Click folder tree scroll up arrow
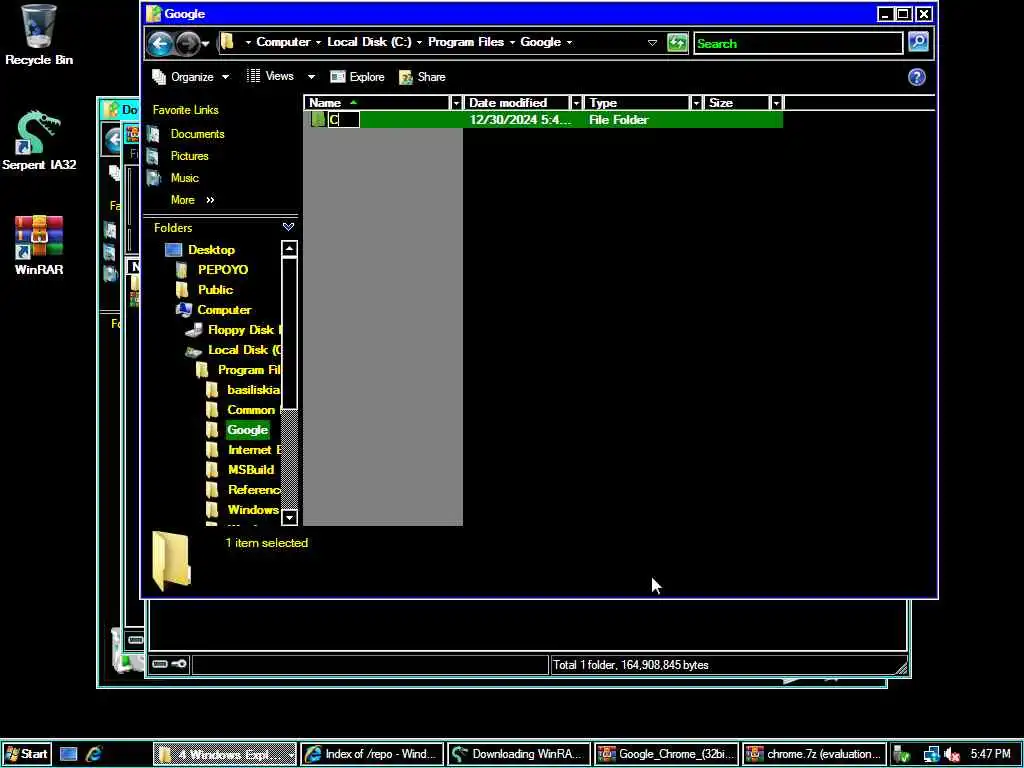 point(289,249)
